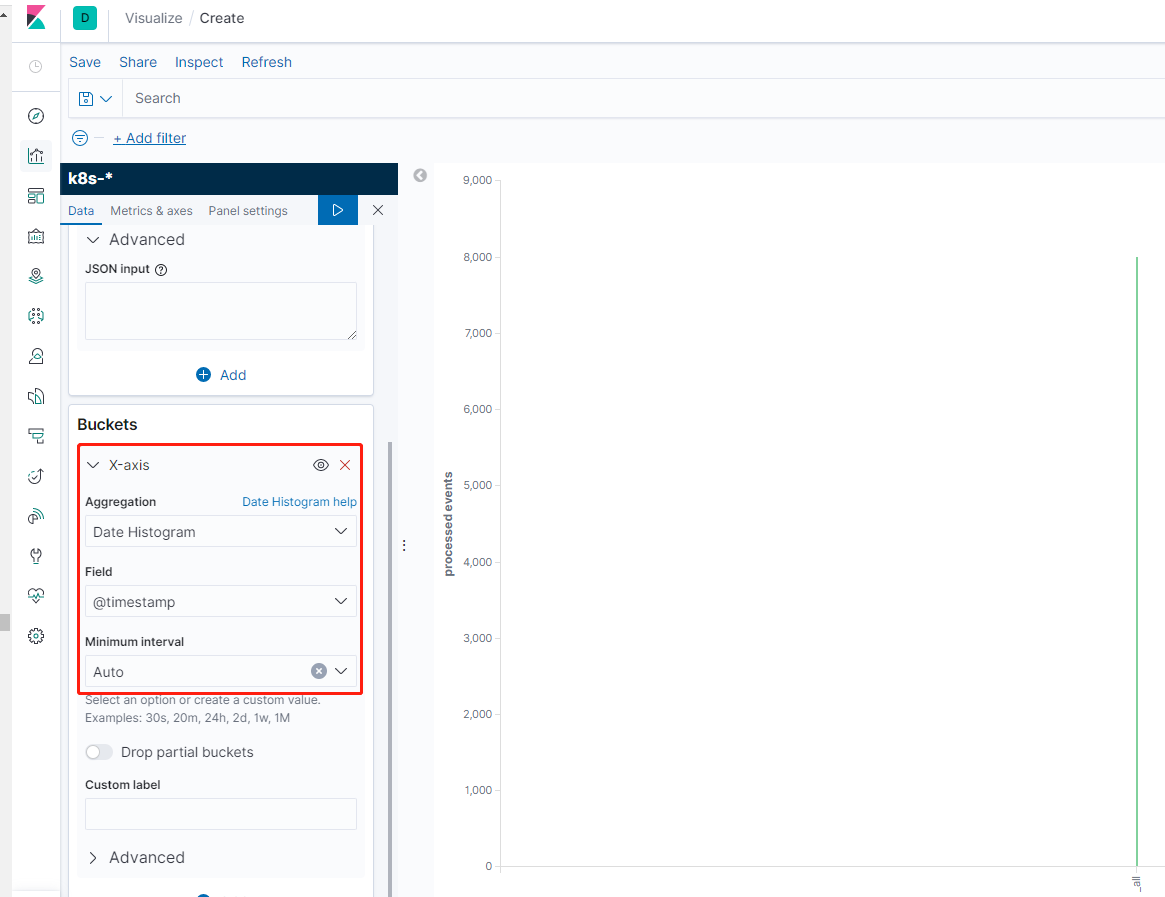Switch to the Panel settings tab
Screen dimensions: 1165x897
click(x=248, y=211)
